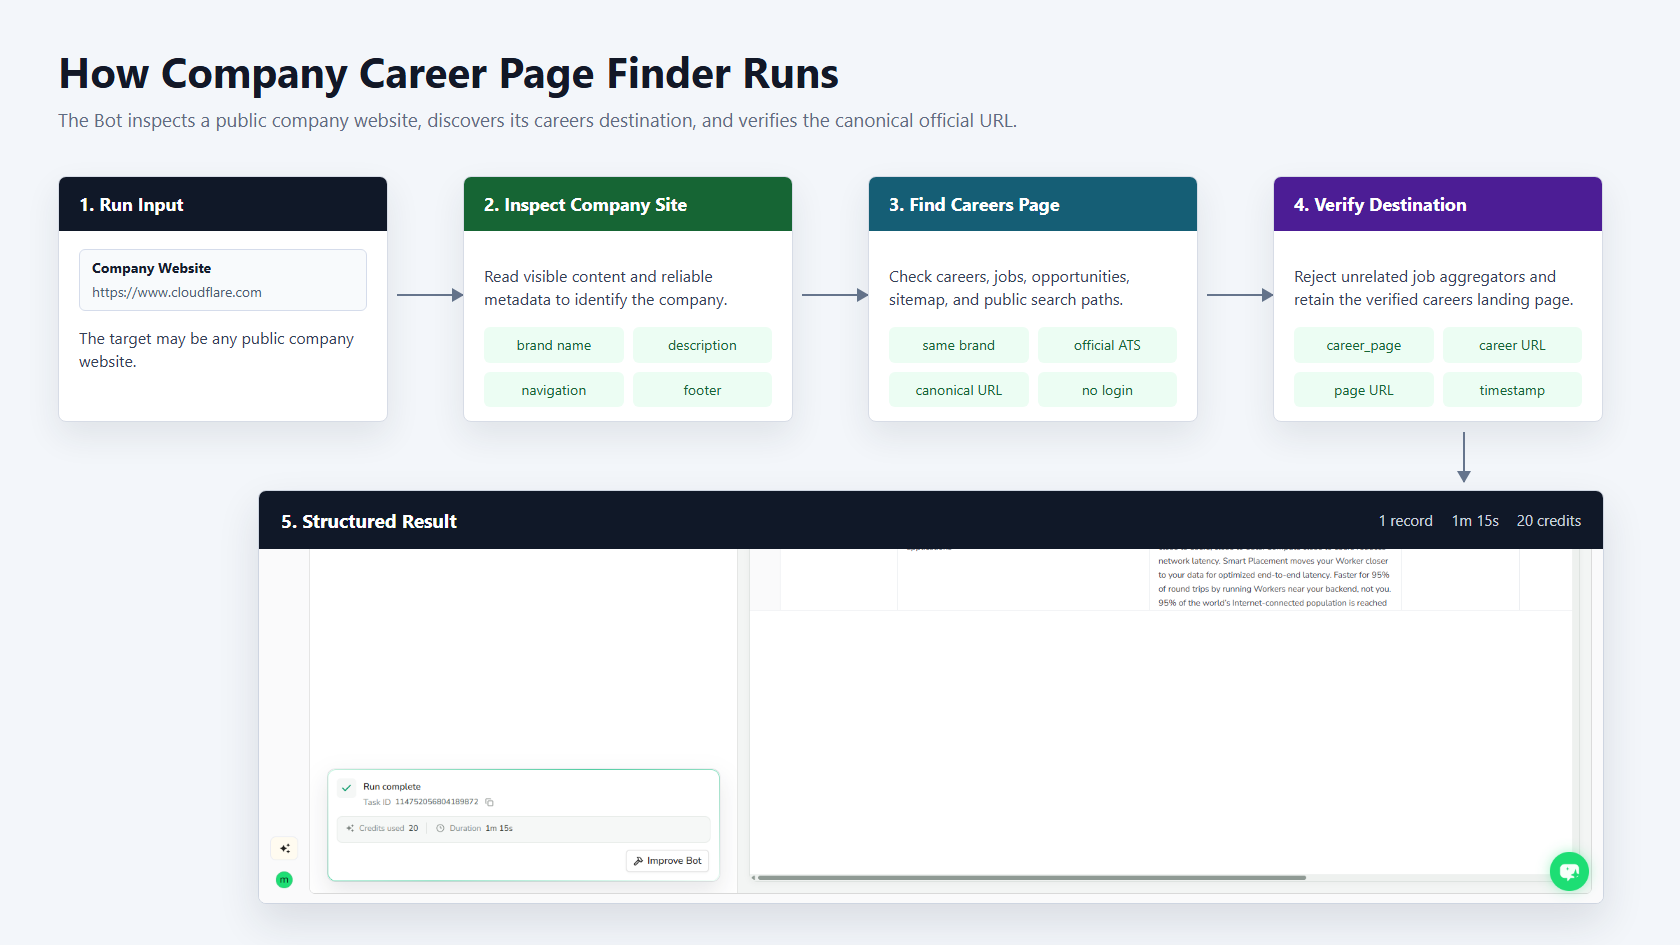Click the "2. Inspect Company Site" header
The height and width of the screenshot is (945, 1680).
(628, 204)
